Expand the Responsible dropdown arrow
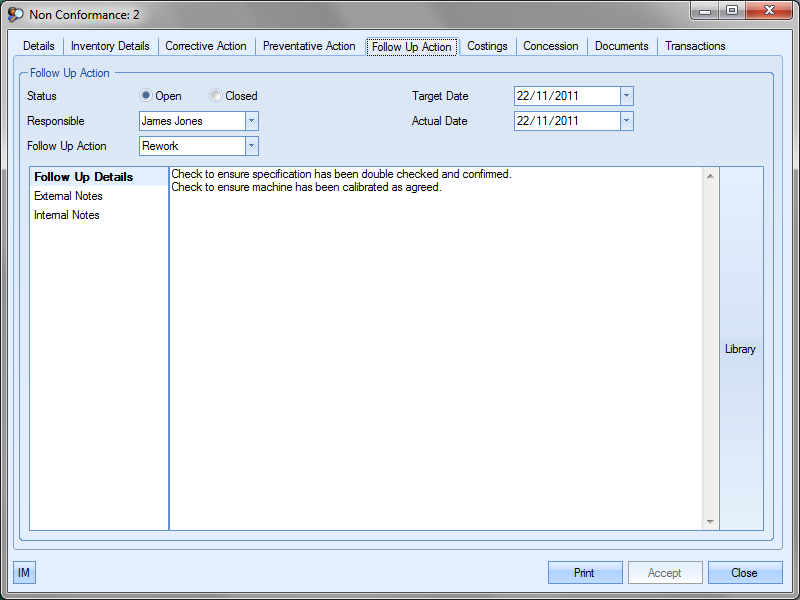This screenshot has height=600, width=800. [252, 121]
